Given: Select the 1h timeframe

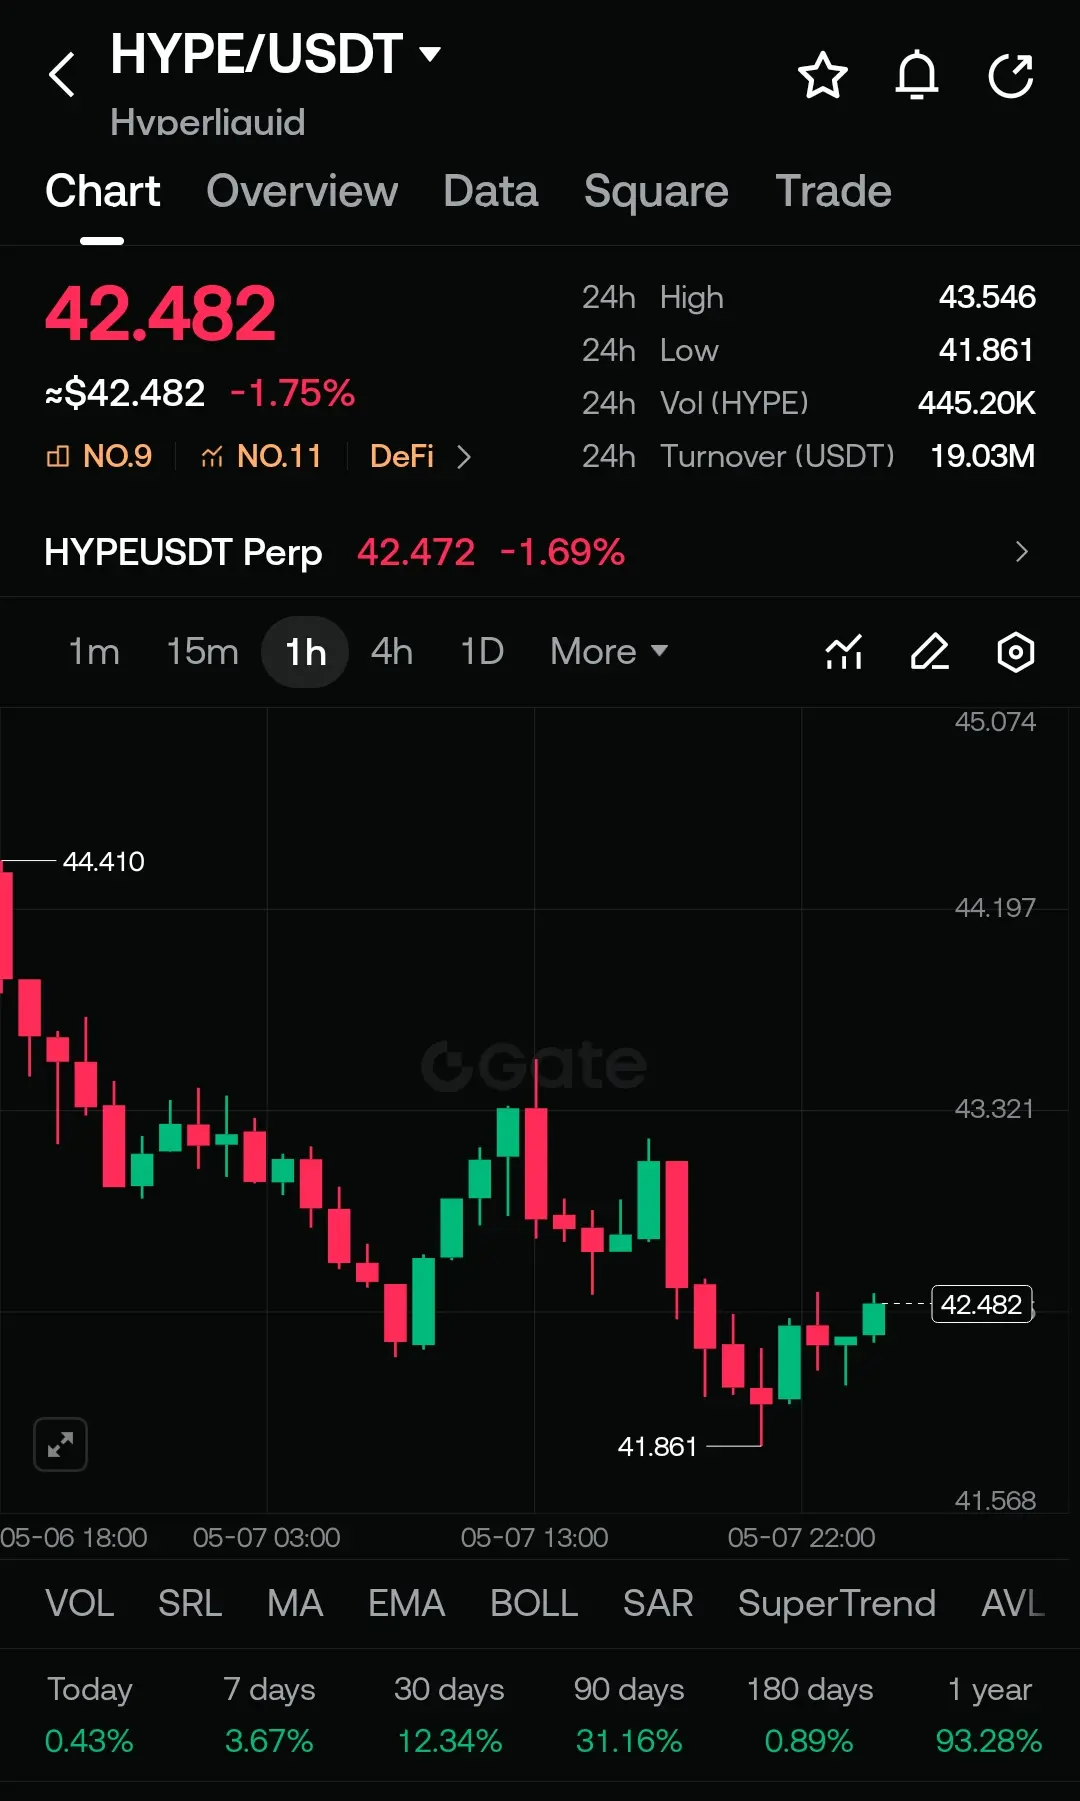Looking at the screenshot, I should tap(305, 652).
